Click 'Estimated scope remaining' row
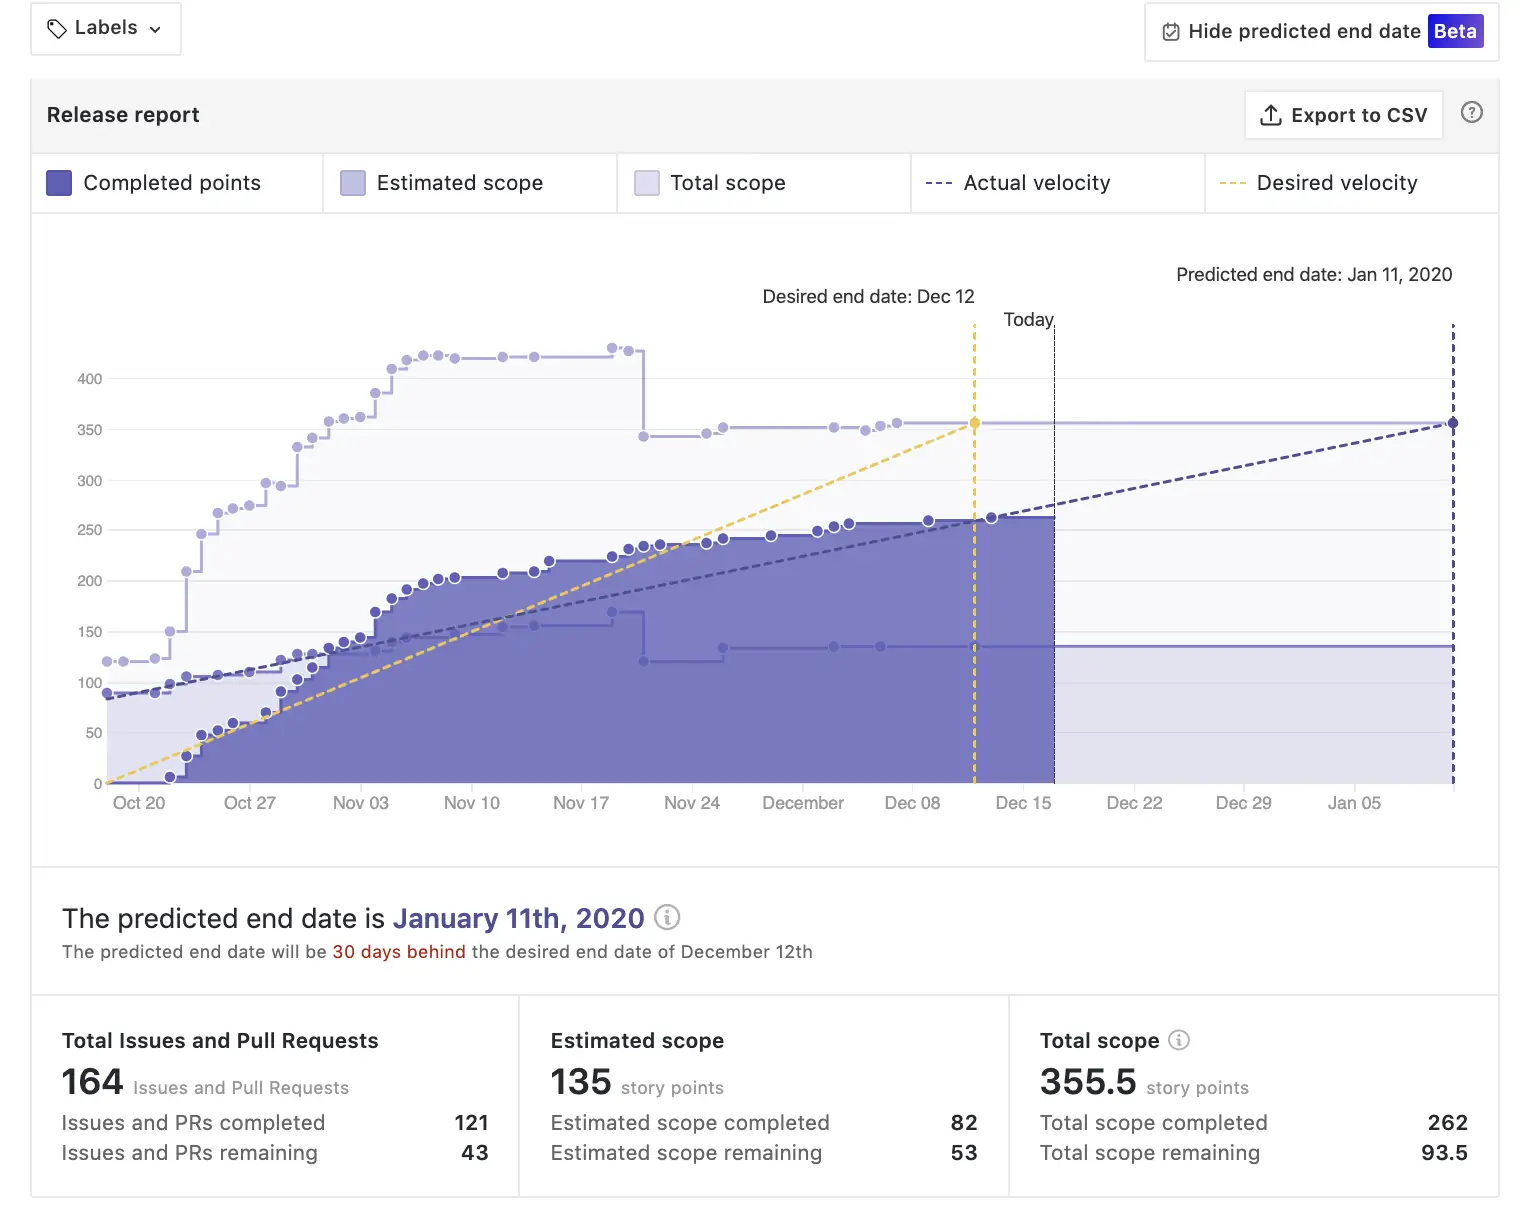 coord(764,1153)
